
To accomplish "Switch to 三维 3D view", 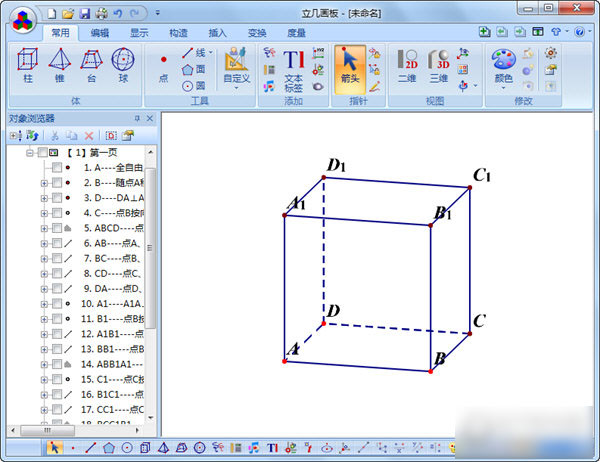I will pyautogui.click(x=438, y=68).
